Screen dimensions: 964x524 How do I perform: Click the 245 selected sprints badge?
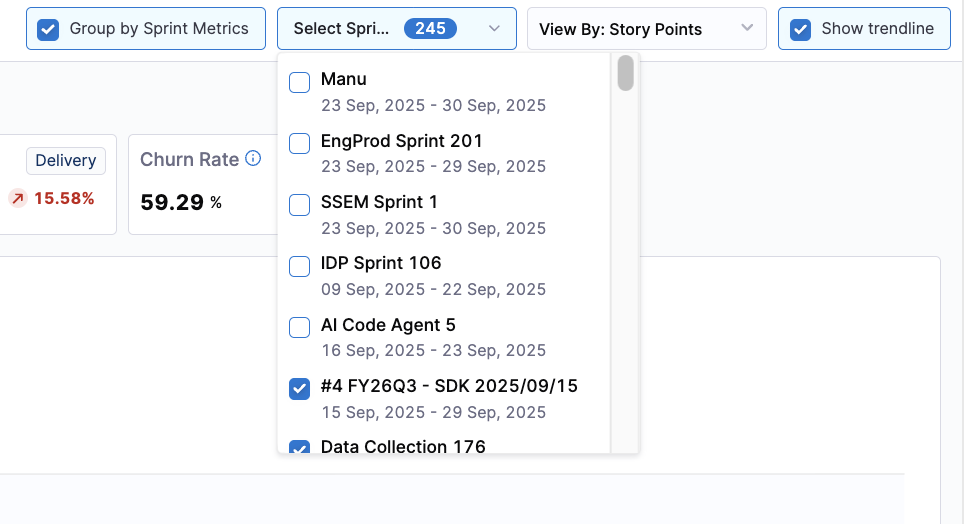coord(430,29)
